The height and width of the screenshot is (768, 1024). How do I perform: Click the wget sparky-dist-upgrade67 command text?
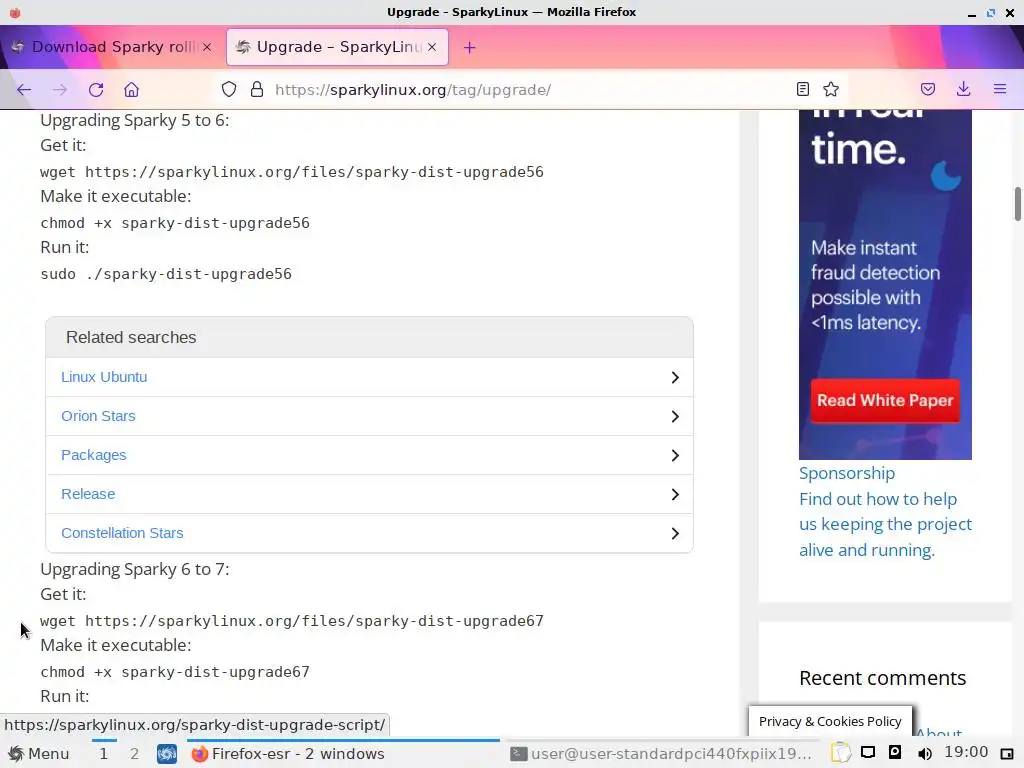click(291, 620)
